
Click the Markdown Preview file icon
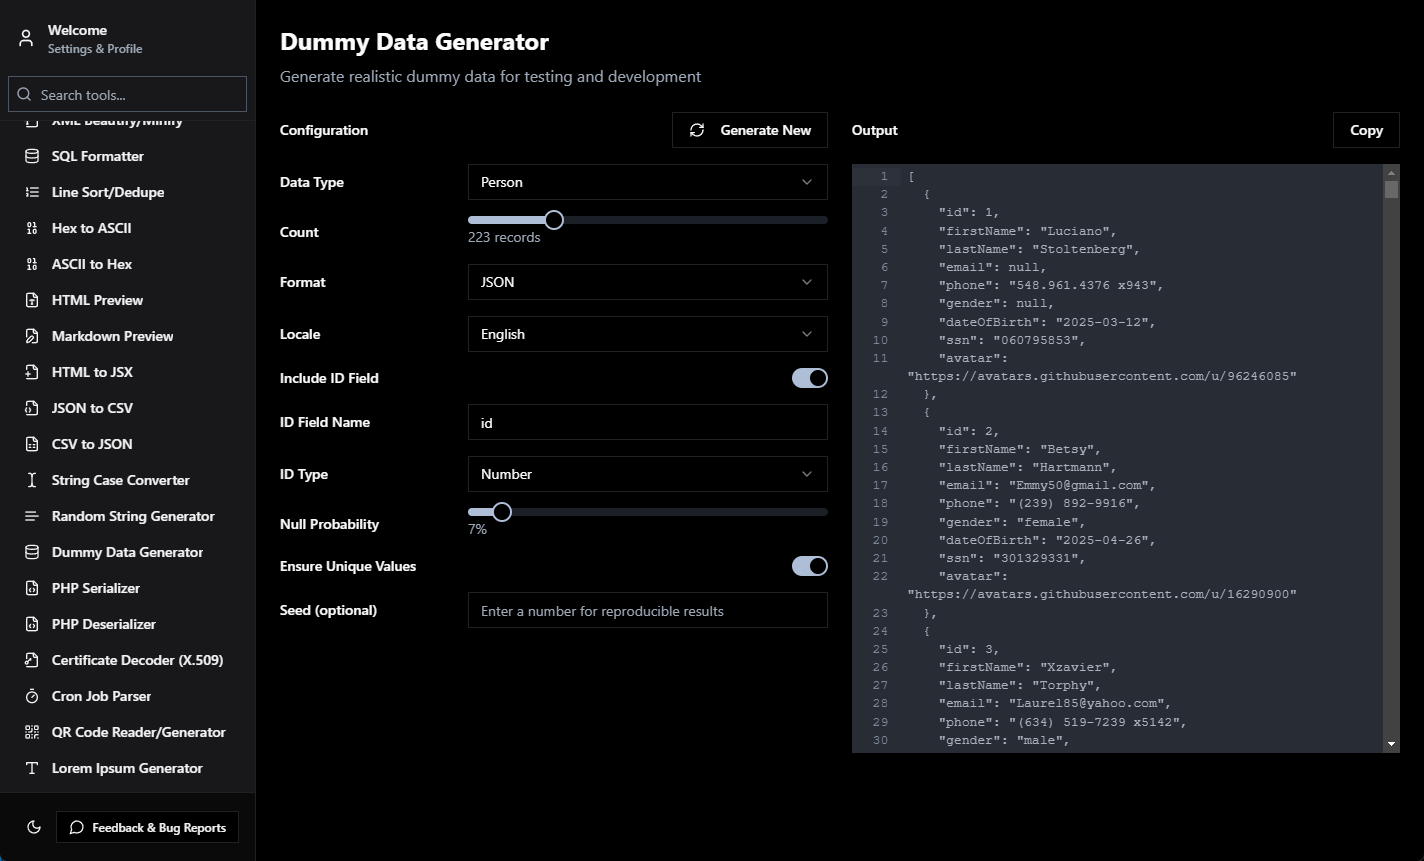tap(32, 336)
